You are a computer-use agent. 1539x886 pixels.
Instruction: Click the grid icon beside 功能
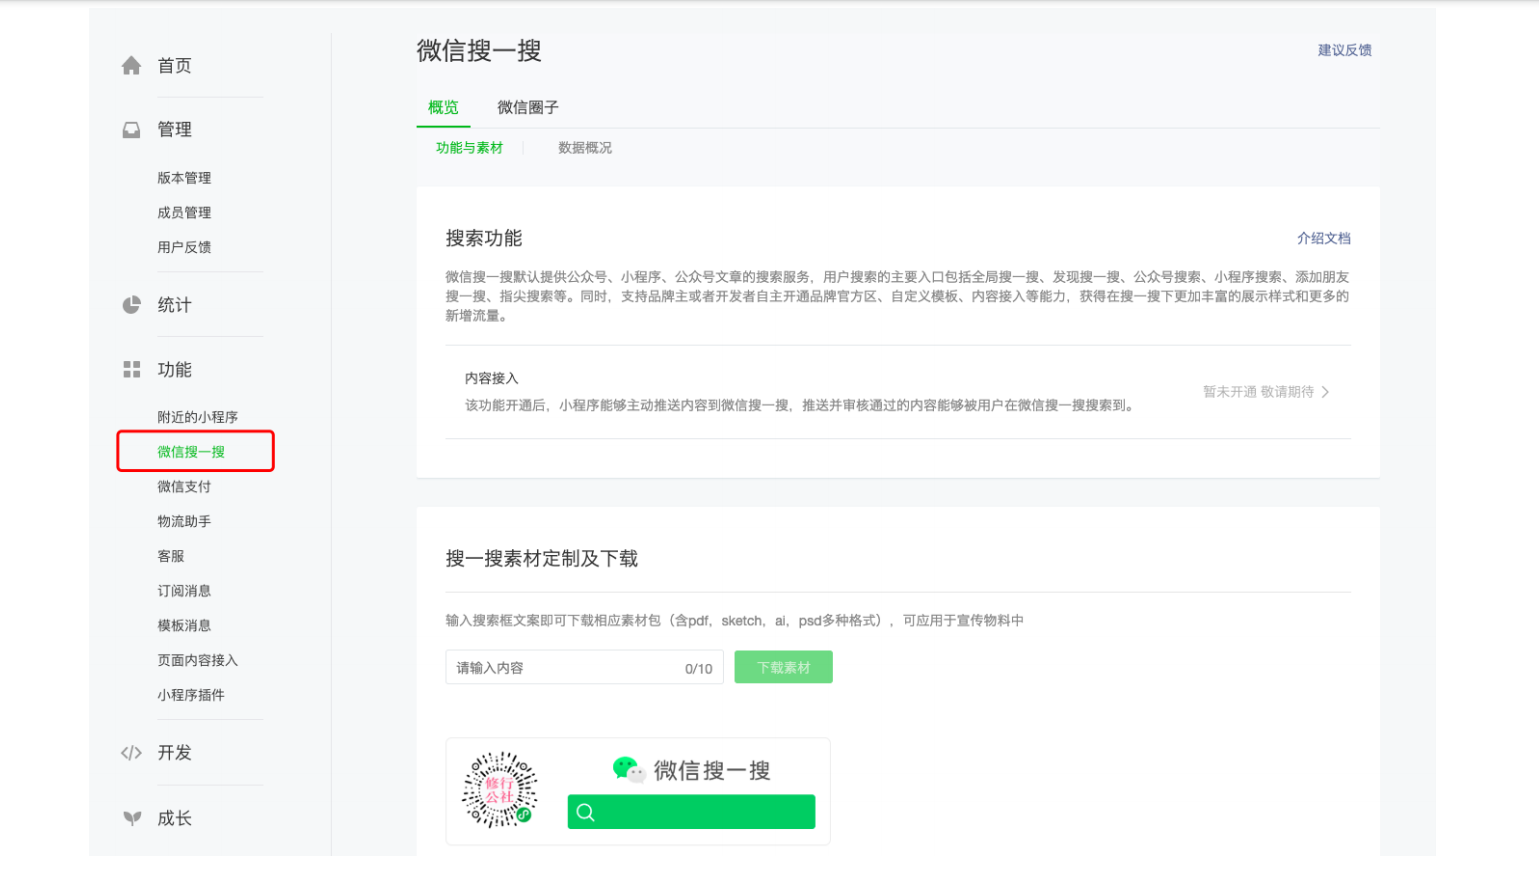tap(131, 370)
